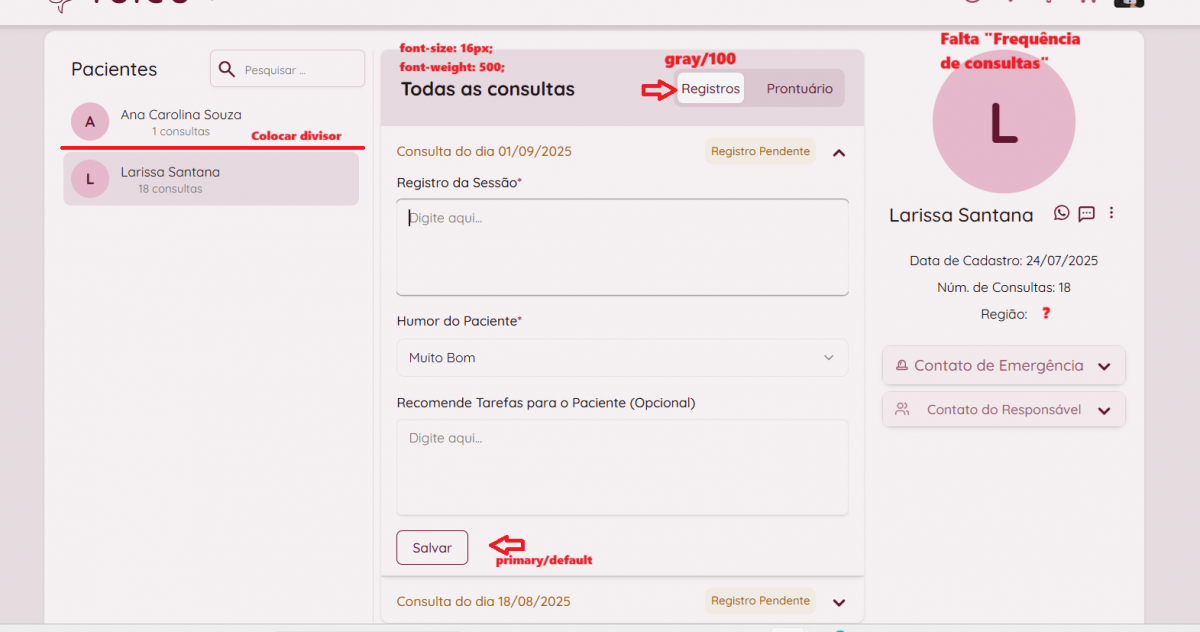Click the people icon on Contato do Responsável
This screenshot has width=1200, height=632.
[902, 409]
